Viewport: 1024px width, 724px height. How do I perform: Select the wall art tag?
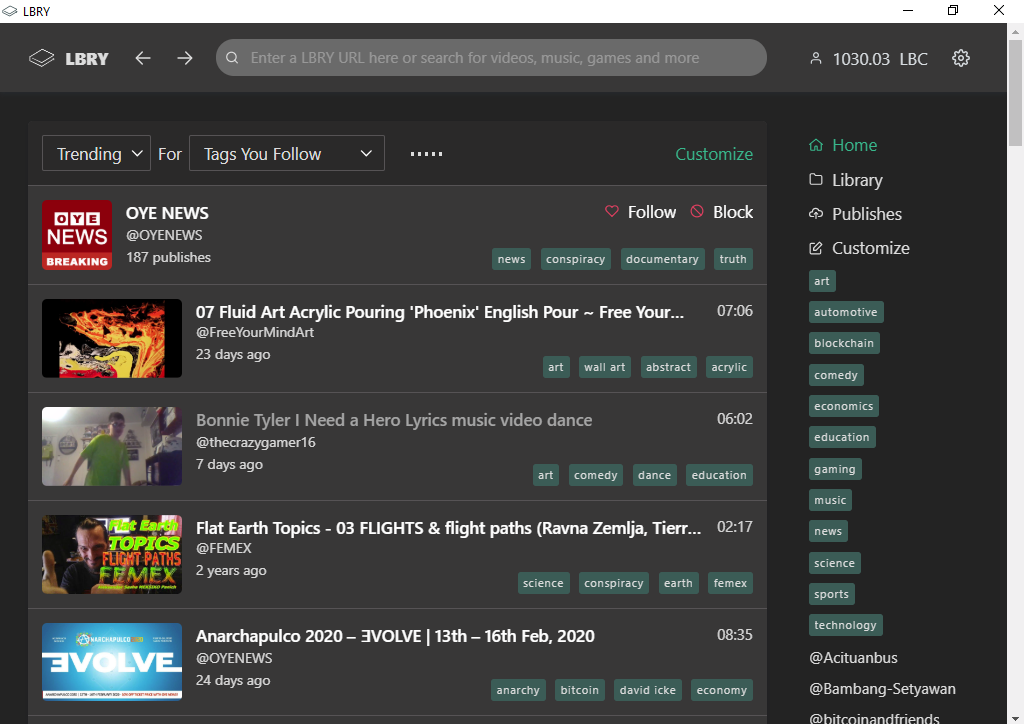point(605,367)
